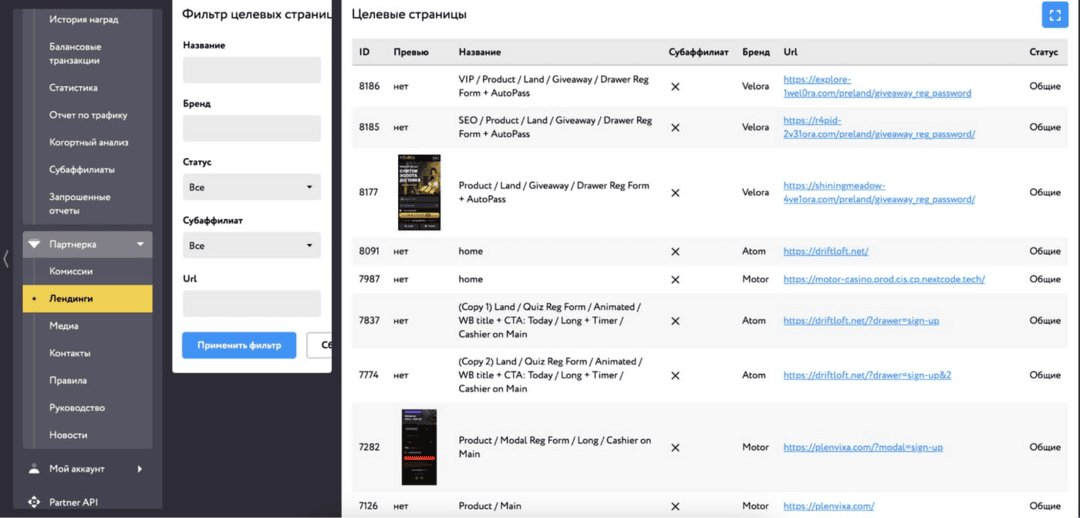Click the Применить фильтр button
1080x518 pixels.
[239, 345]
